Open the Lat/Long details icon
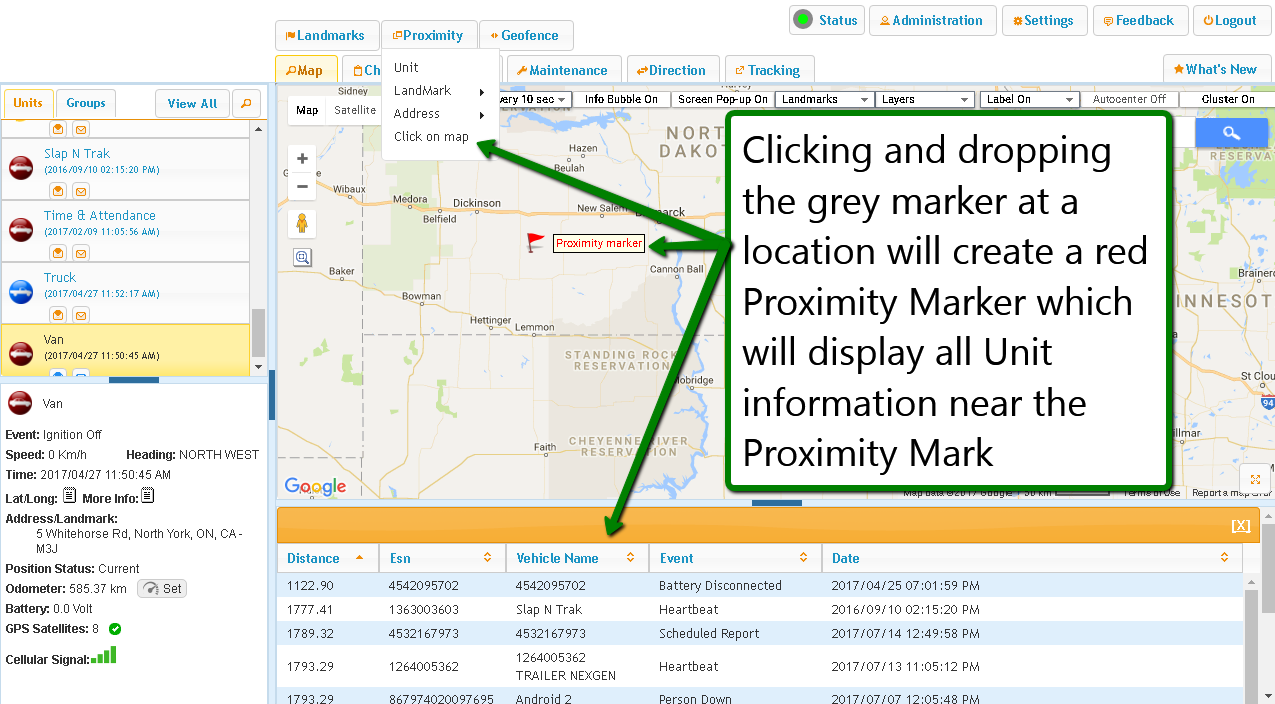This screenshot has height=704, width=1275. pos(69,496)
